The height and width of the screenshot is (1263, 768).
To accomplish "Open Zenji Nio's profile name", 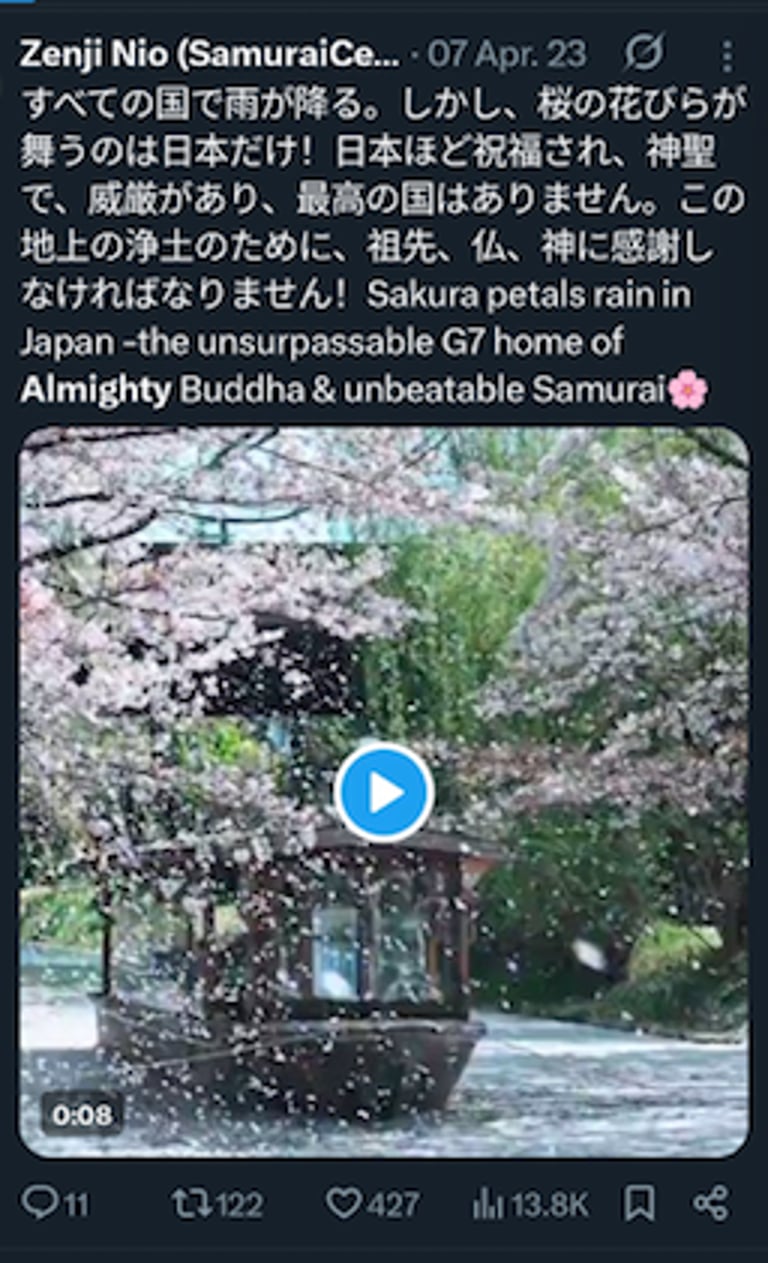I will point(209,54).
